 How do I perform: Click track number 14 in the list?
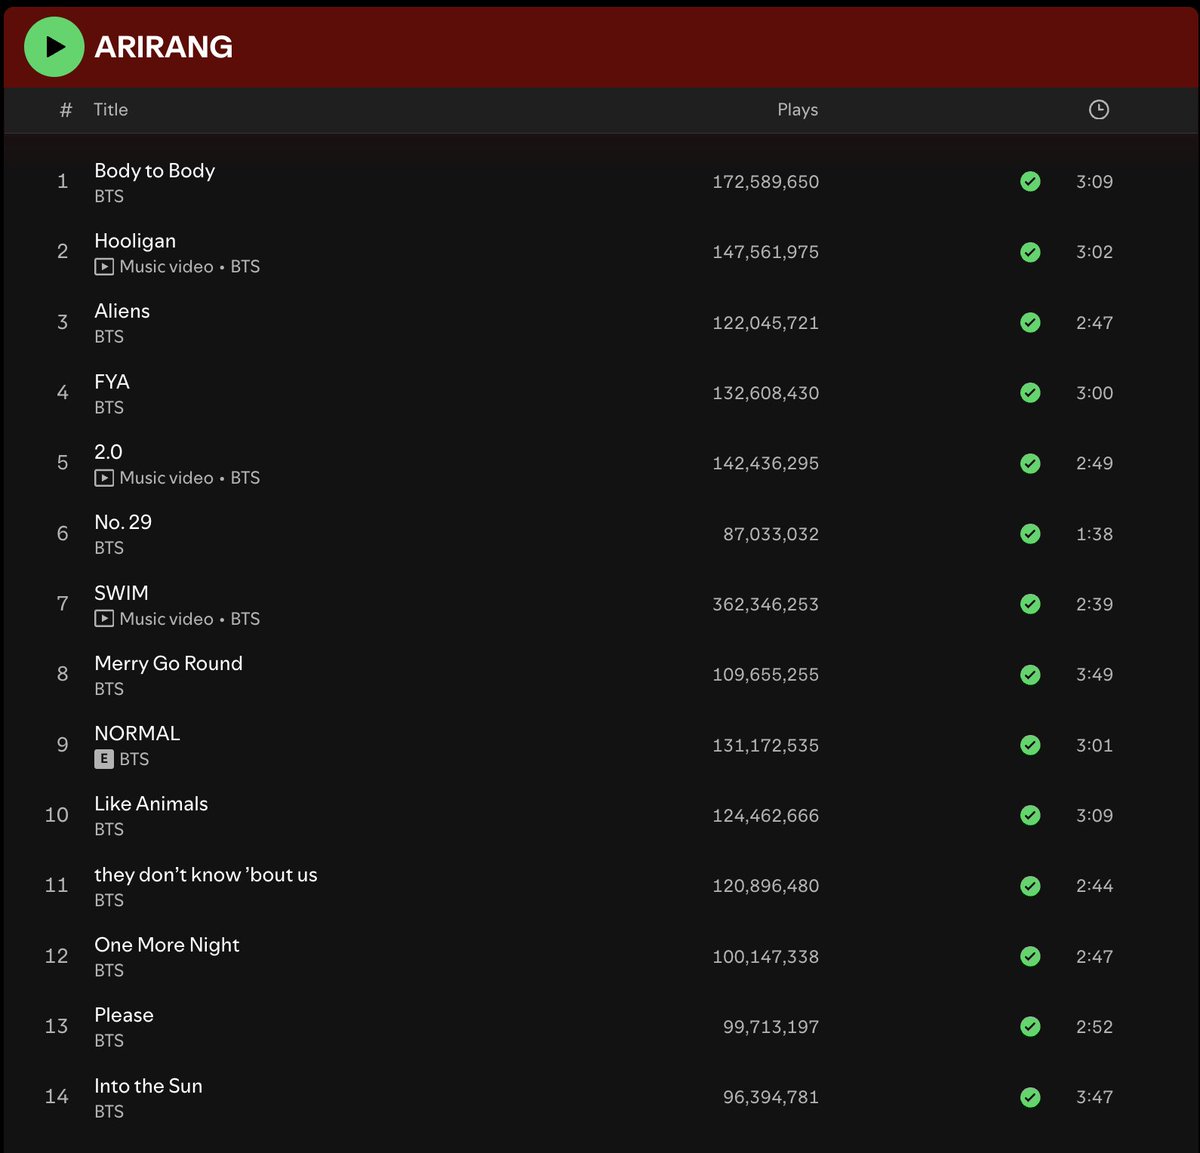[x=57, y=1097]
